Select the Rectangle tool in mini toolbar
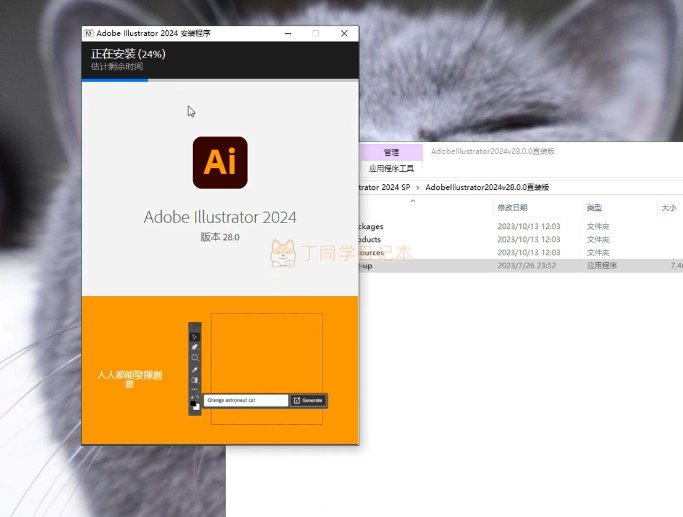Image resolution: width=683 pixels, height=517 pixels. point(195,358)
